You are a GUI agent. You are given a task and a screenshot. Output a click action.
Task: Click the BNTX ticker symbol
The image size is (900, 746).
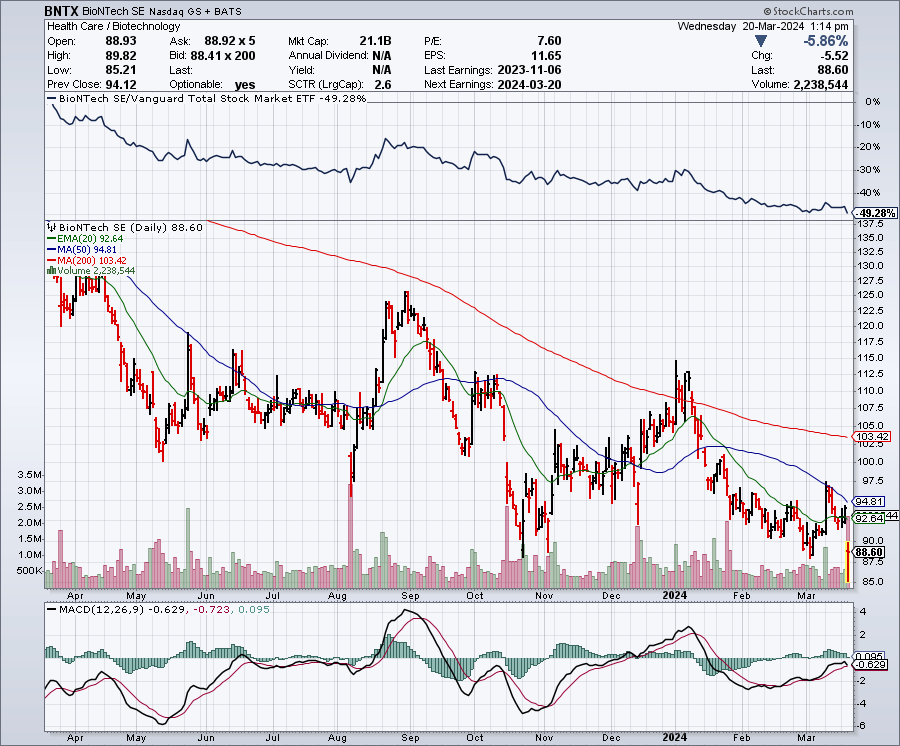tap(62, 11)
